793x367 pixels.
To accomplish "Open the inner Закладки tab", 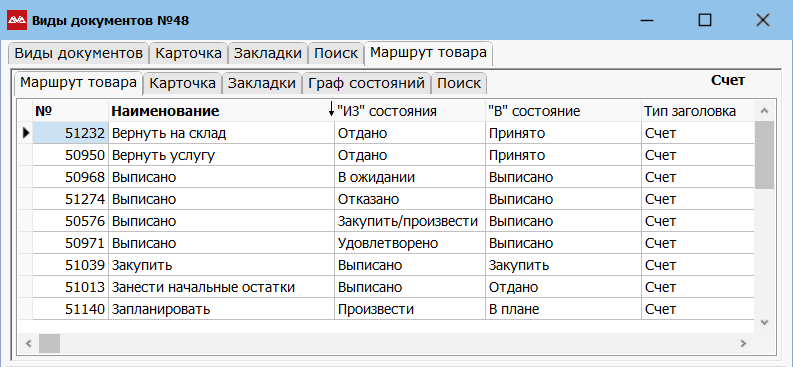I will click(261, 83).
